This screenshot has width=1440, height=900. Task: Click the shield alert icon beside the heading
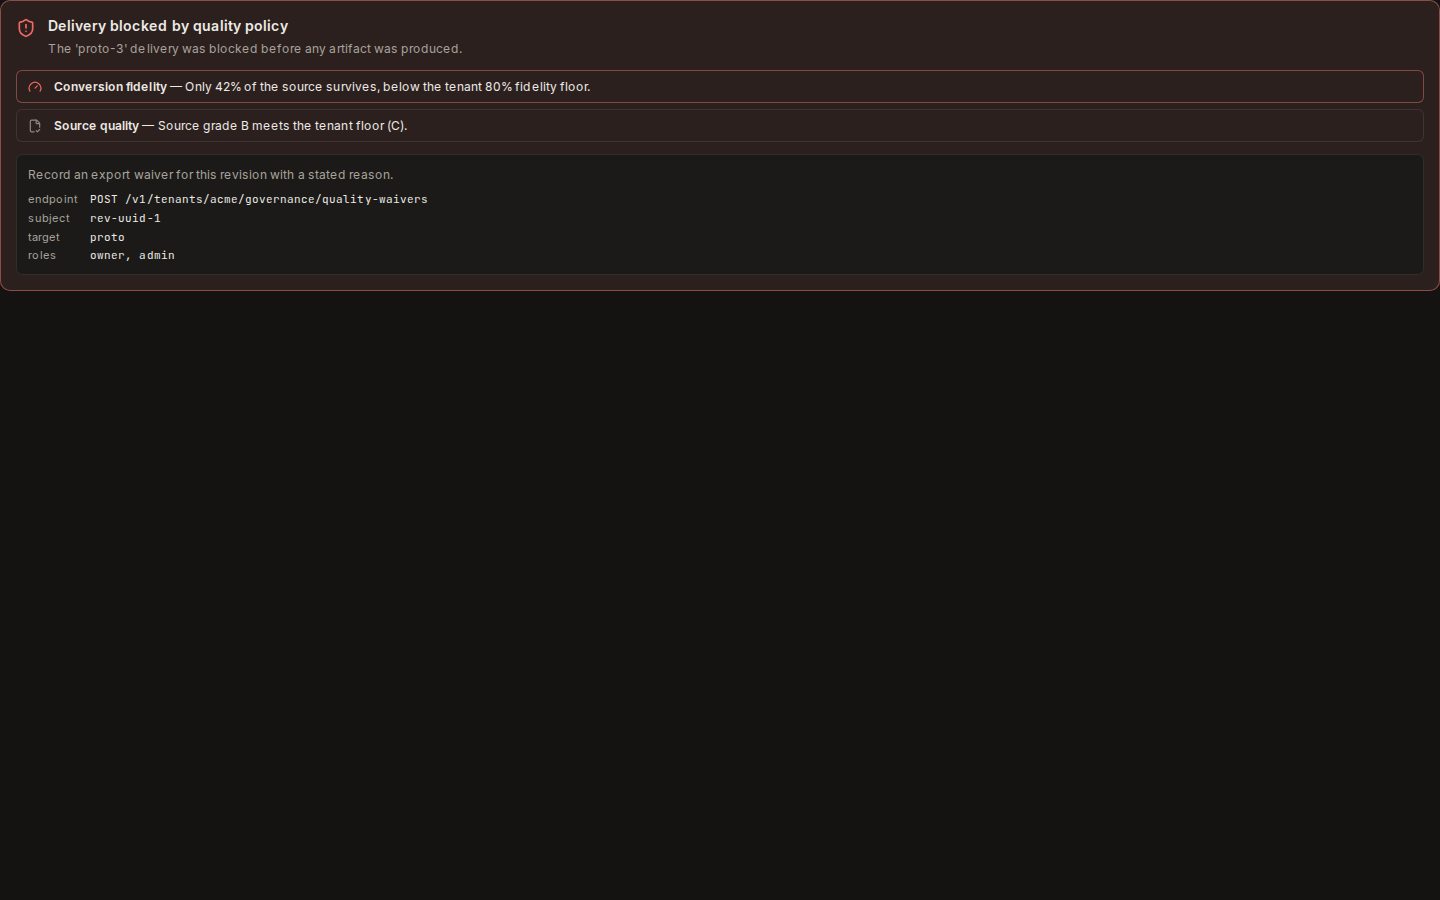click(x=26, y=28)
